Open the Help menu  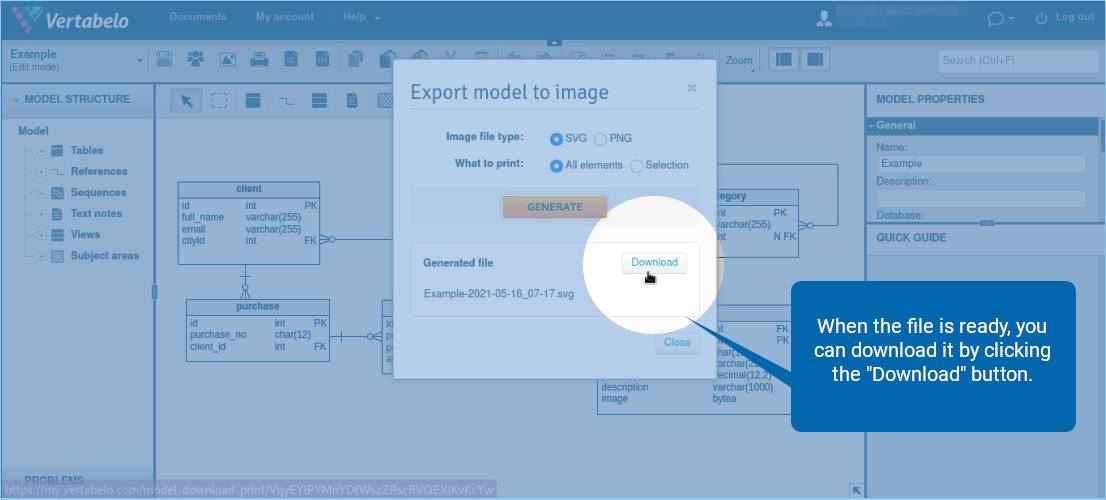[361, 17]
